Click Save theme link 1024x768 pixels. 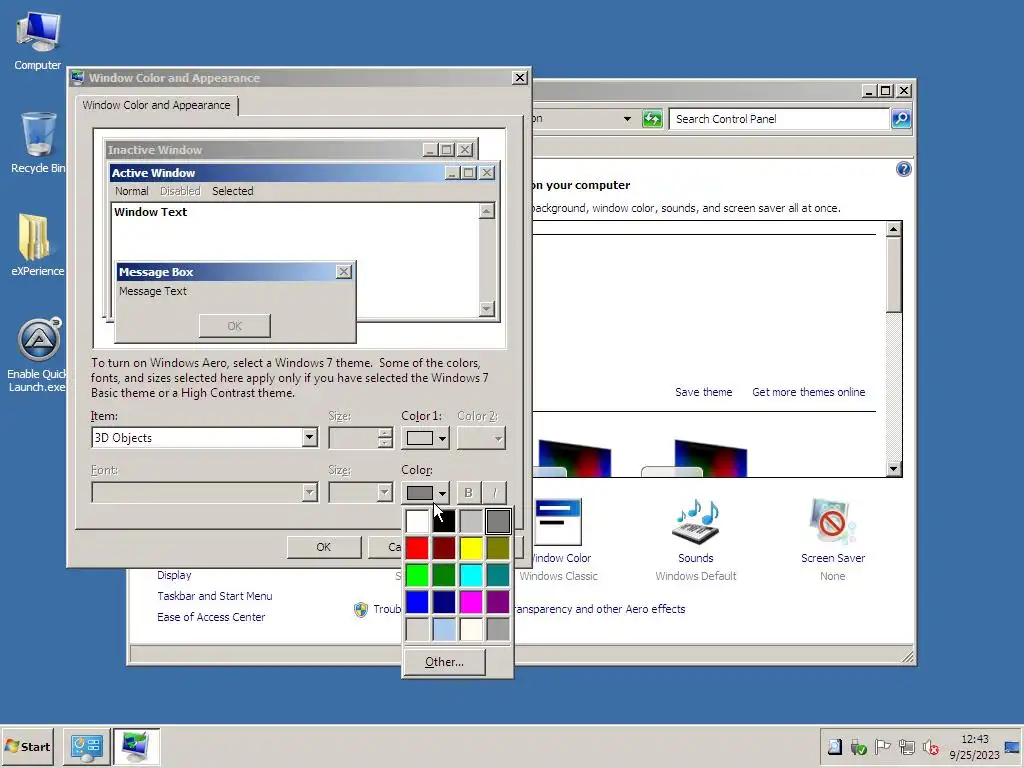703,392
